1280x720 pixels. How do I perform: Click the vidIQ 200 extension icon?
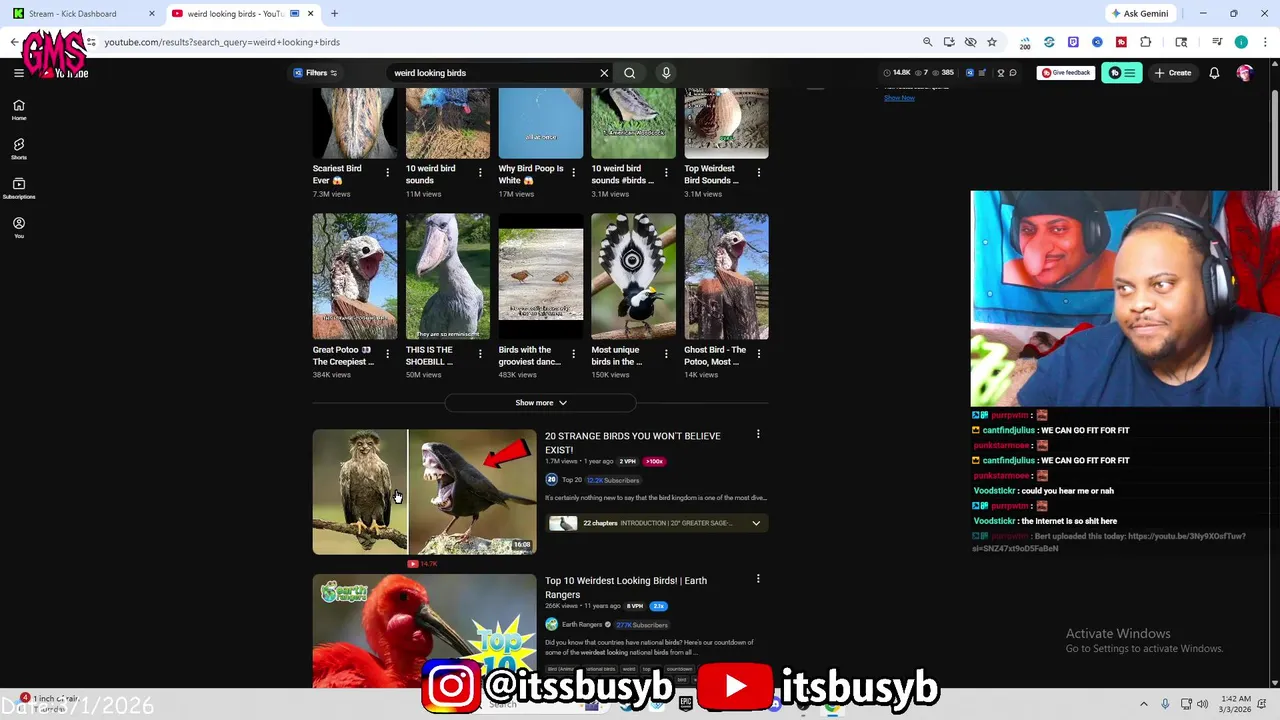1025,42
